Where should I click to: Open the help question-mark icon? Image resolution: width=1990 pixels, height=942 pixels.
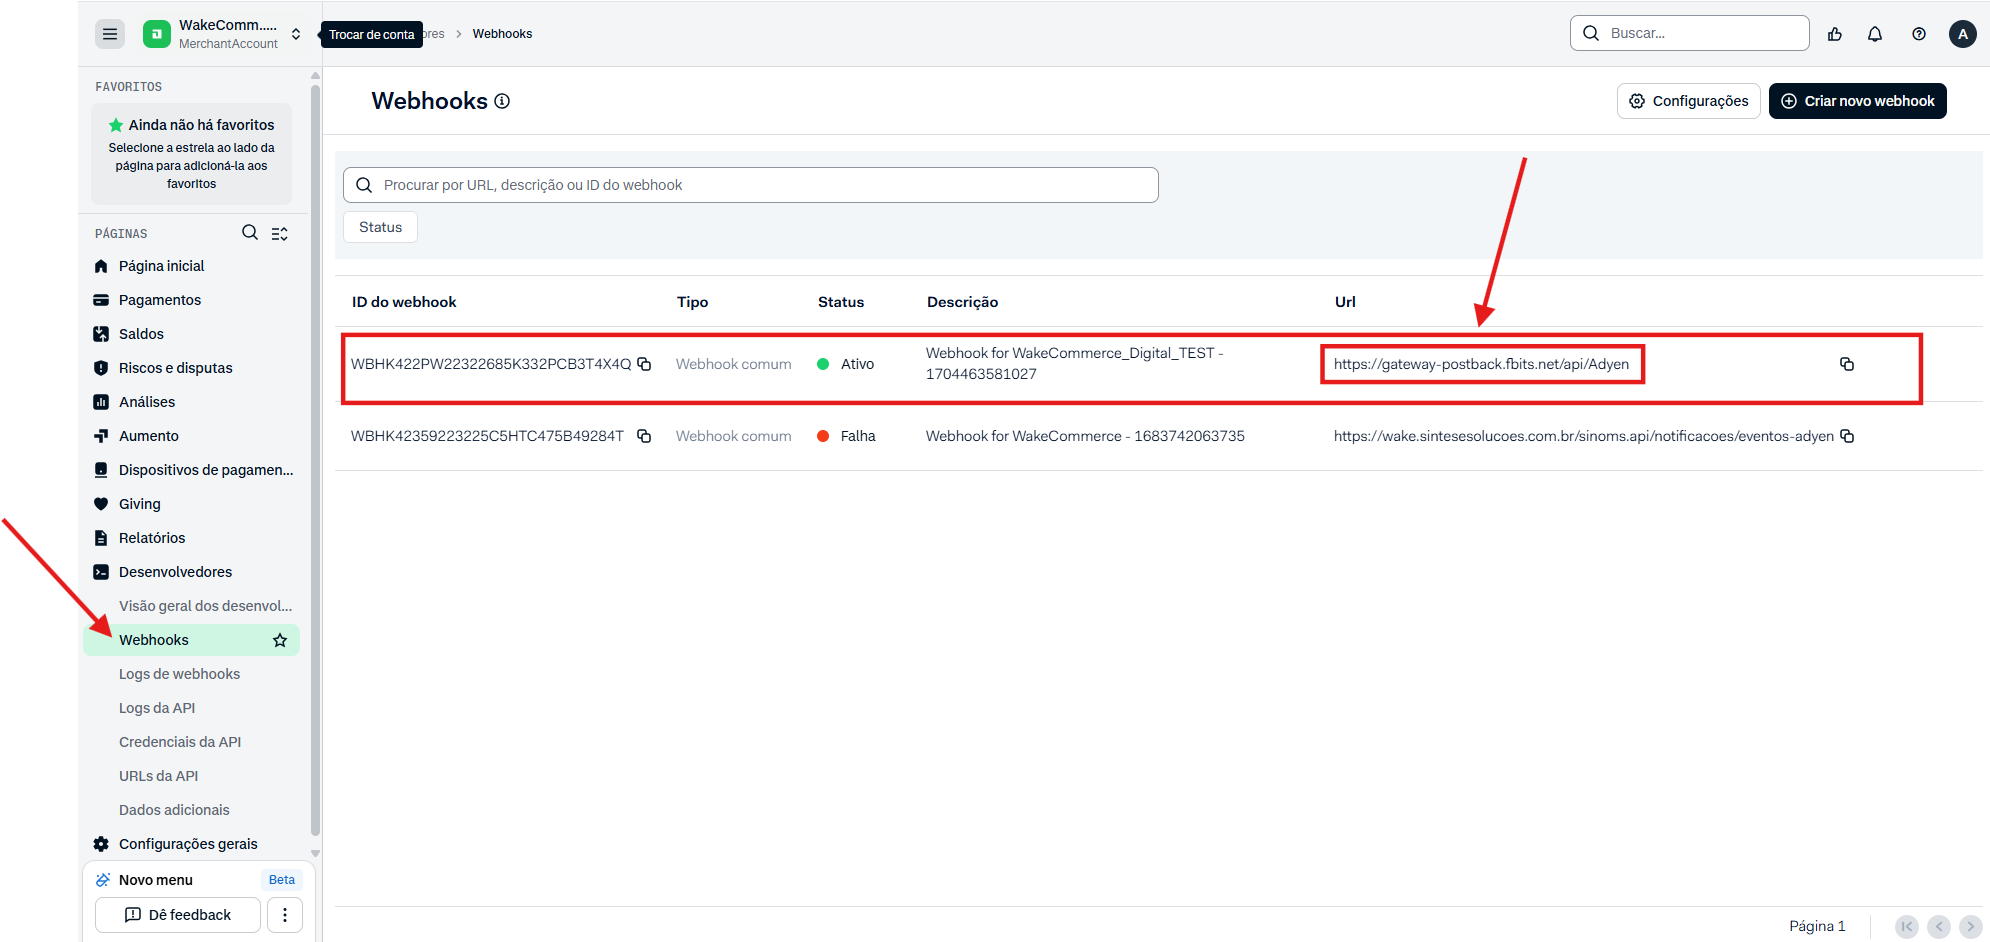[x=1919, y=34]
